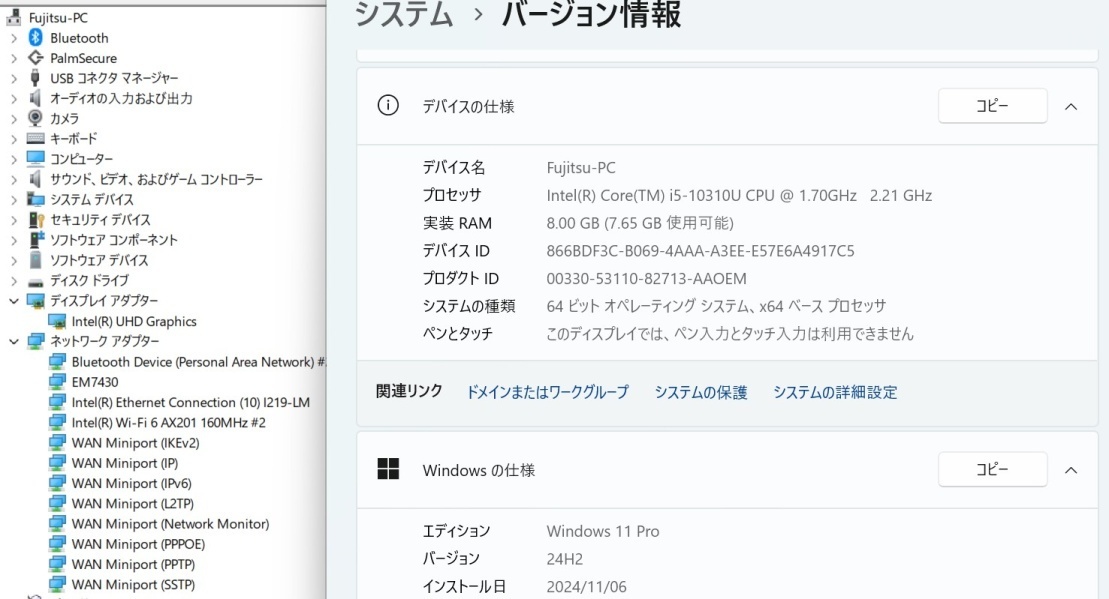Click the コンピューター monitor icon

(x=35, y=158)
